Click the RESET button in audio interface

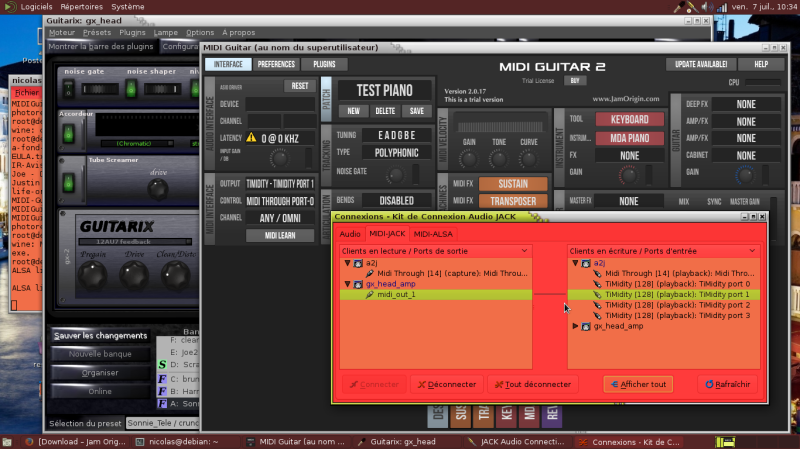tap(299, 86)
